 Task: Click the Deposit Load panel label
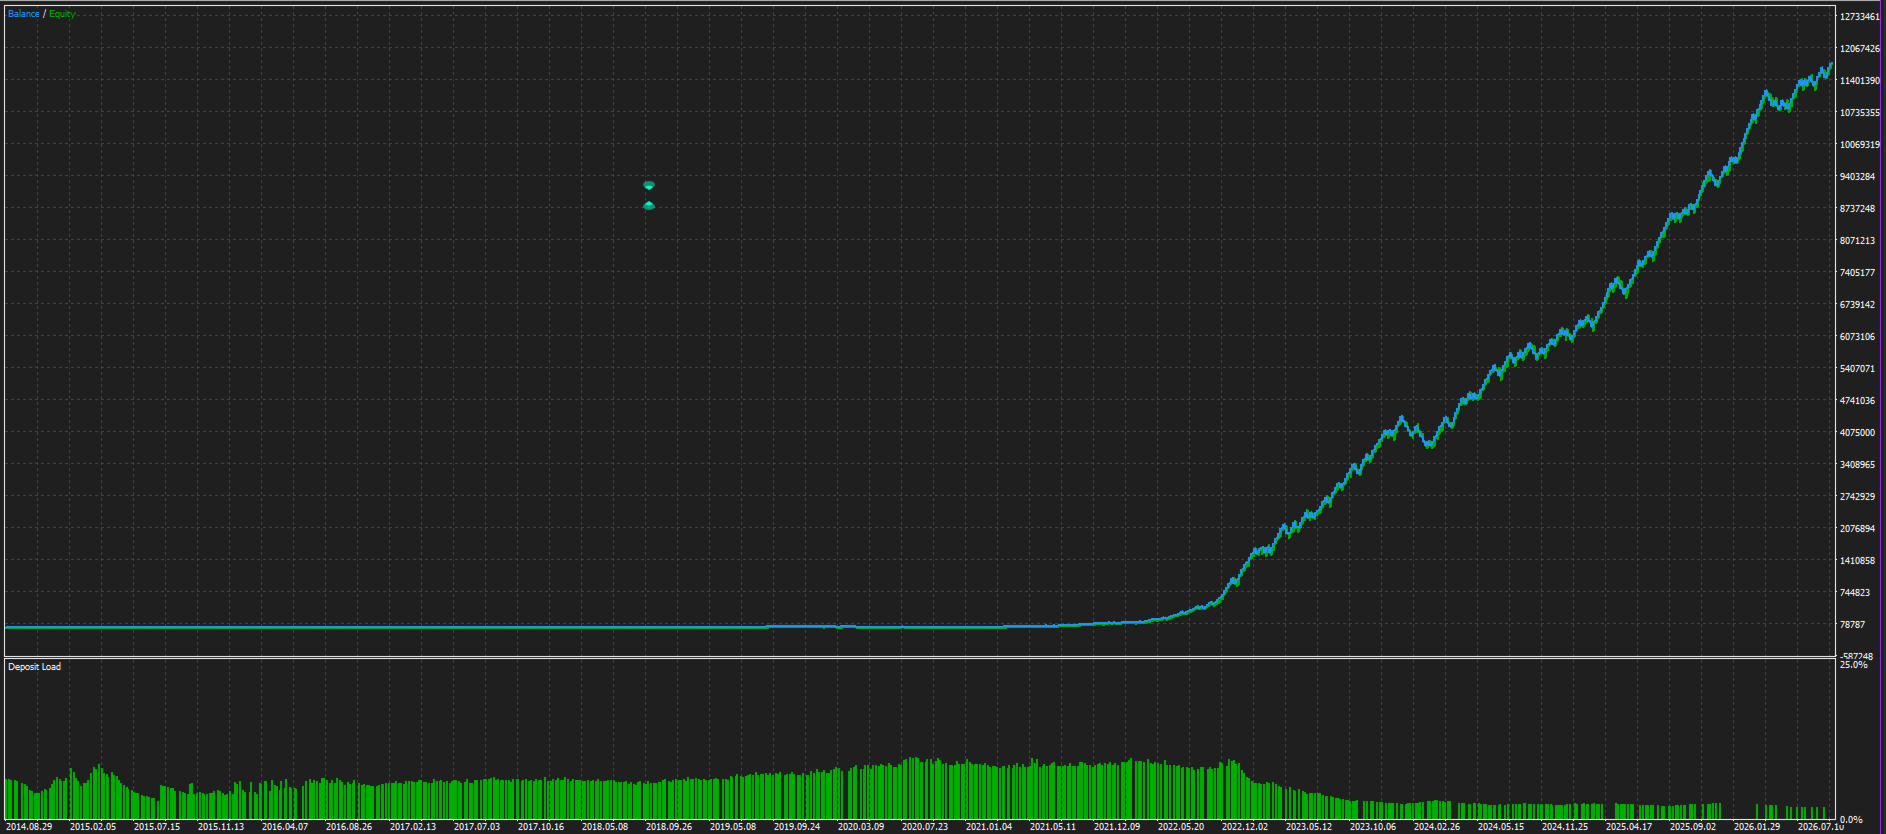(34, 667)
